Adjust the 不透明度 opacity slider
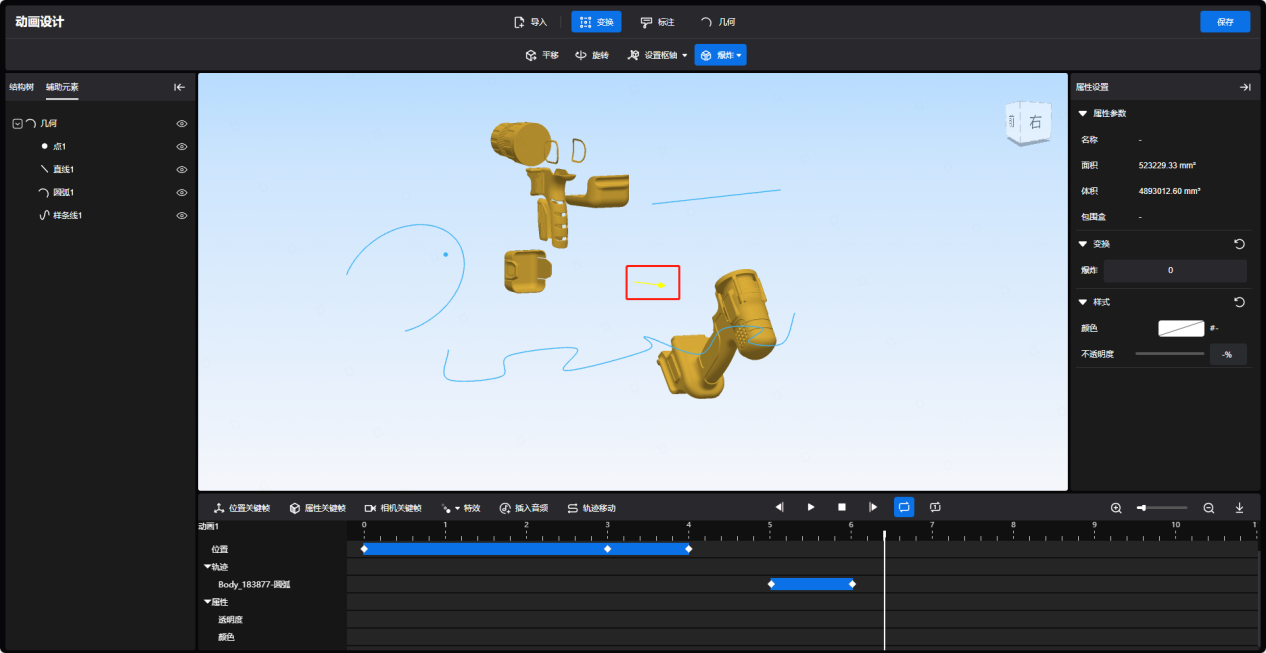The height and width of the screenshot is (653, 1266). pos(1169,354)
